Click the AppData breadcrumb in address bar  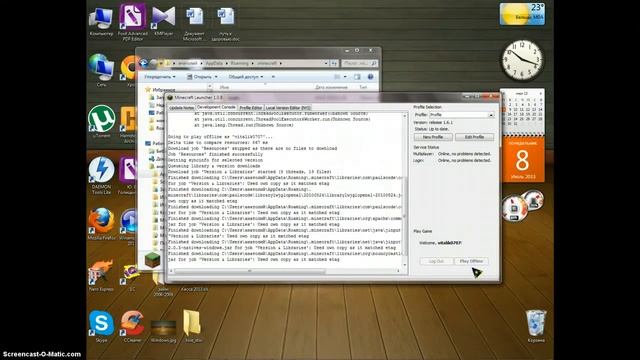(214, 63)
